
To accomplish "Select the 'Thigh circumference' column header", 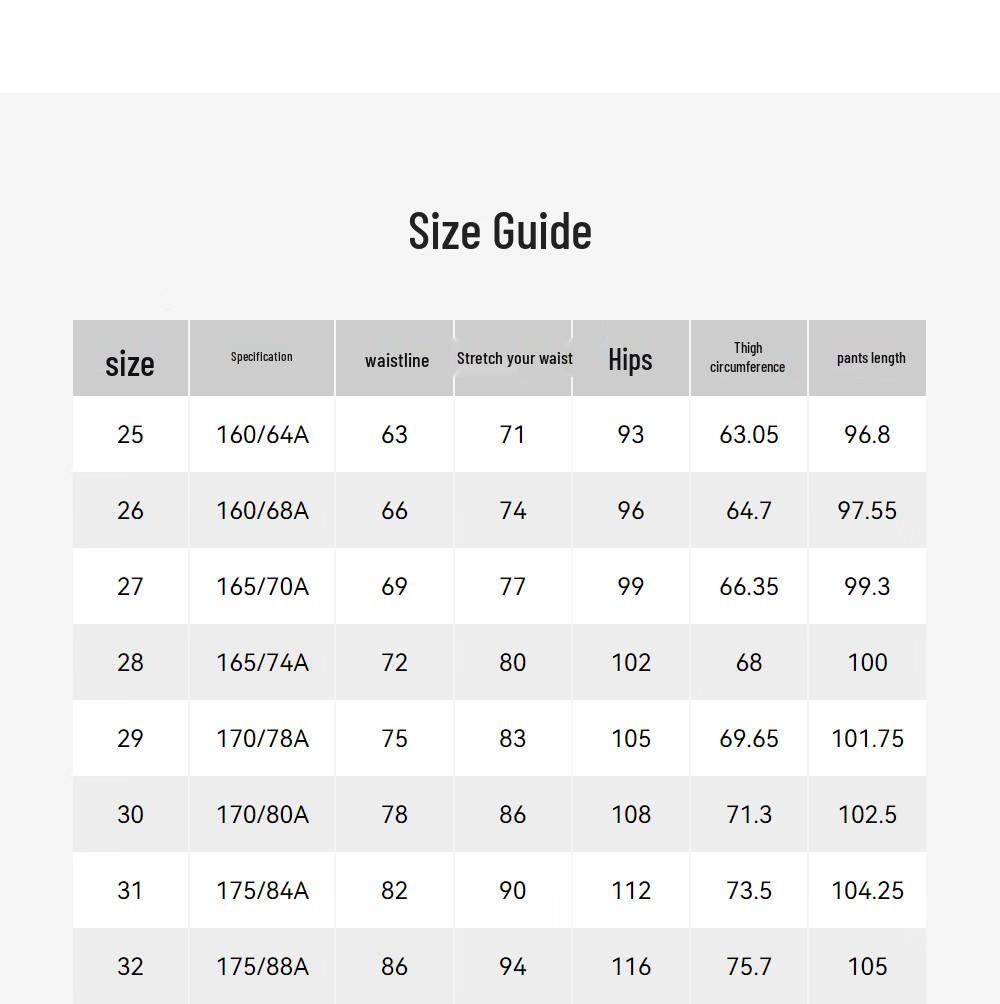I will pos(748,357).
